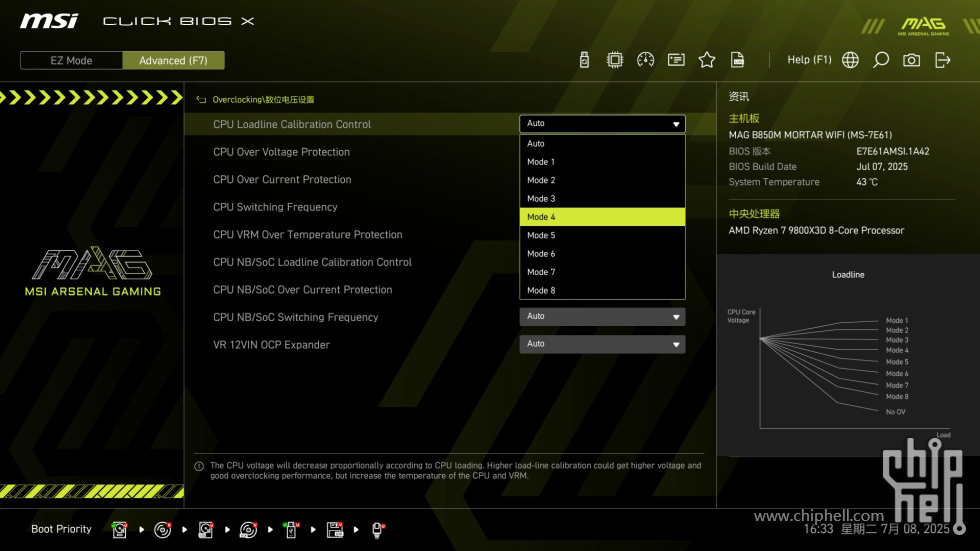Open Help (F1)
The width and height of the screenshot is (980, 551).
coord(809,60)
